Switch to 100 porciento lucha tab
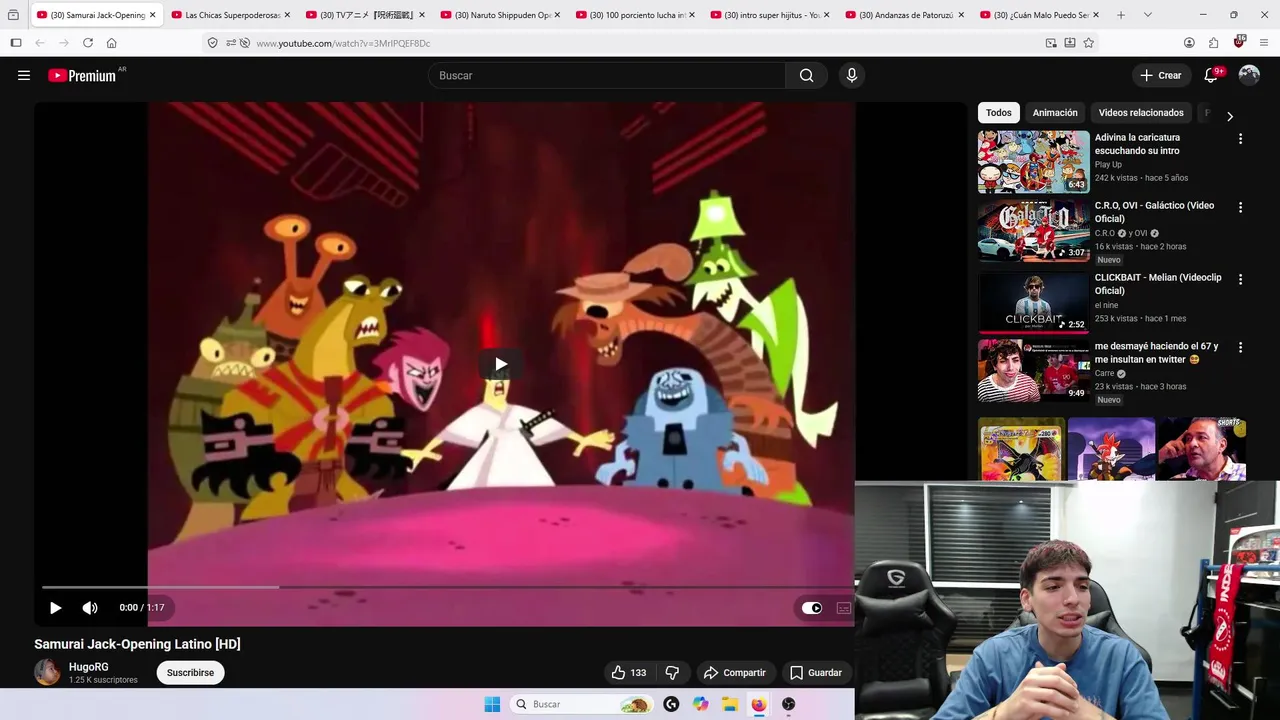This screenshot has height=720, width=1280. click(637, 15)
